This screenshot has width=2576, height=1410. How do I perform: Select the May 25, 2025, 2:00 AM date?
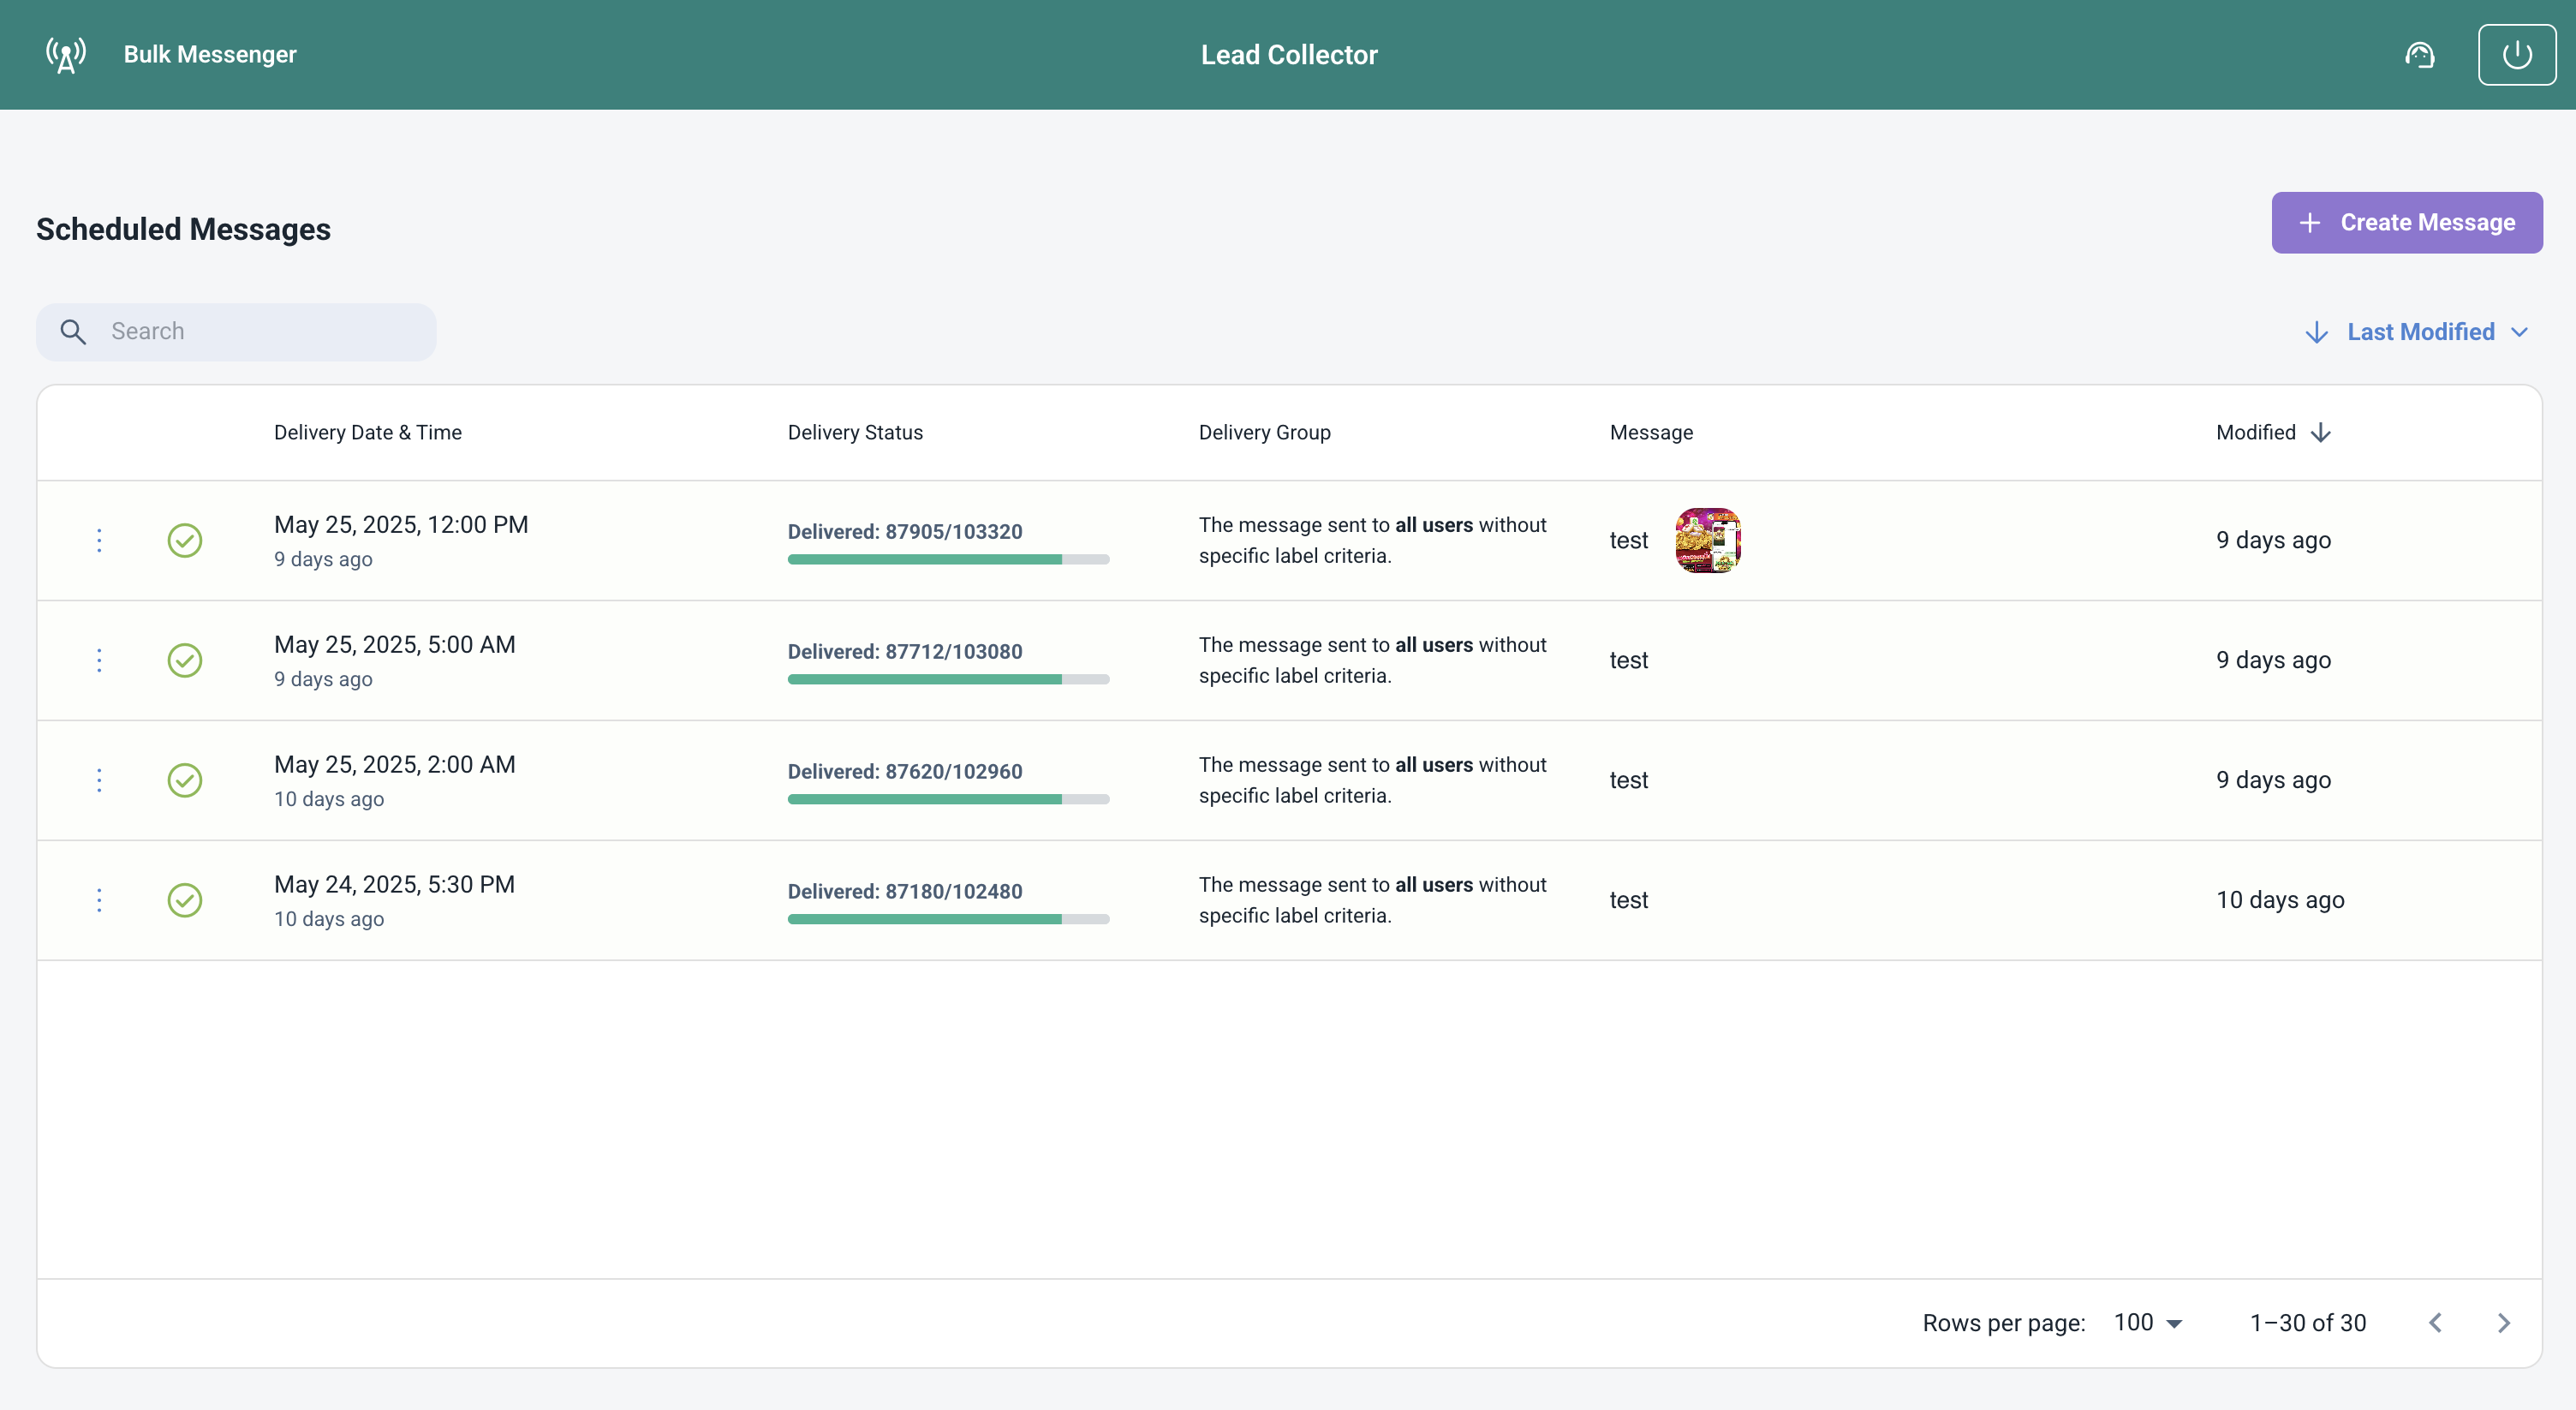(395, 764)
